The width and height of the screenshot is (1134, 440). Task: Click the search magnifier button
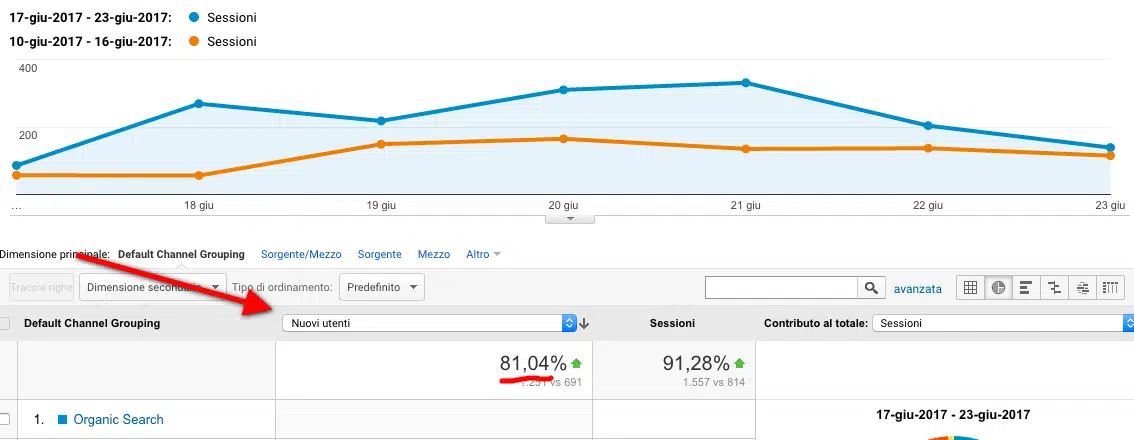[871, 288]
